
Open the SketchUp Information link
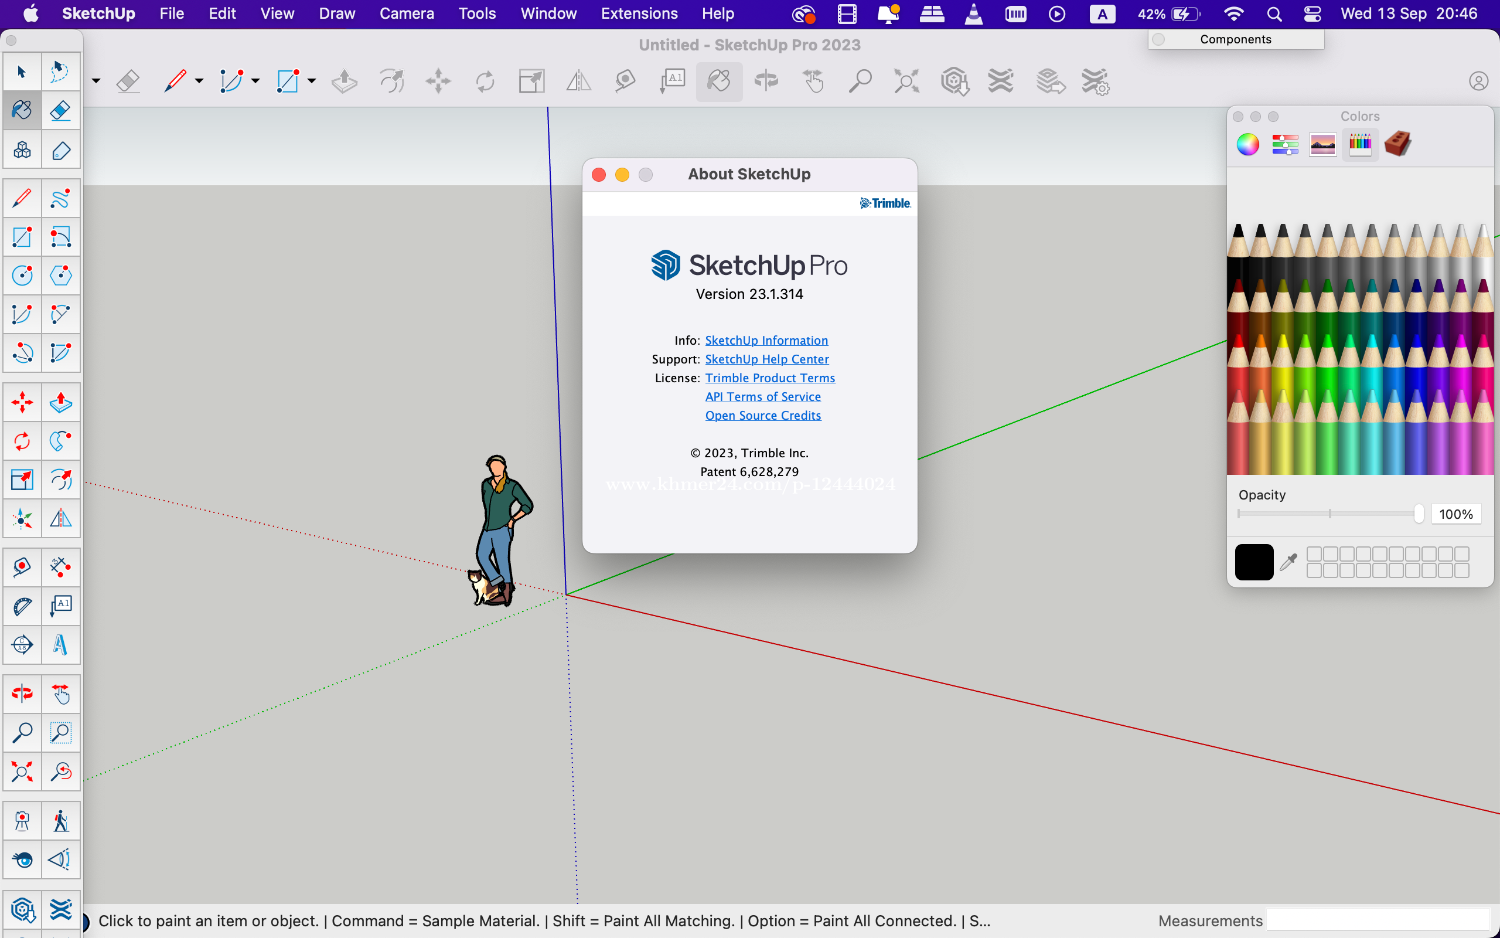766,340
